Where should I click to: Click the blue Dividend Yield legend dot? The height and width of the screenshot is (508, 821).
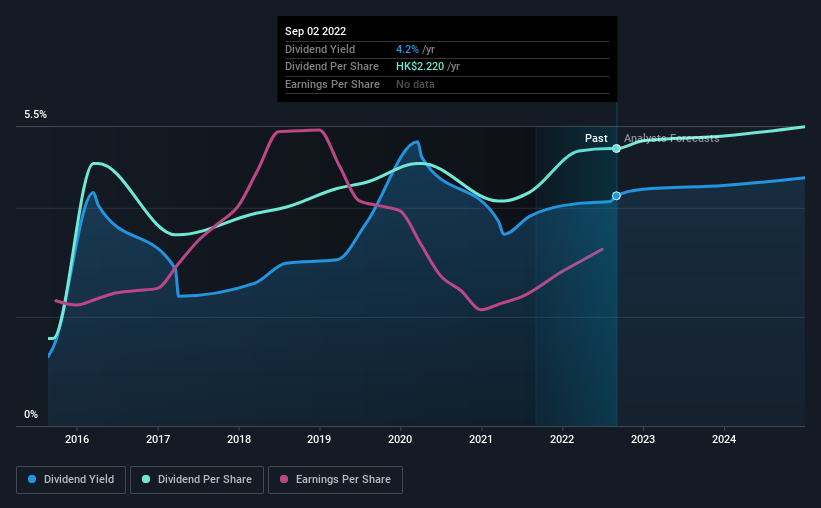point(32,479)
